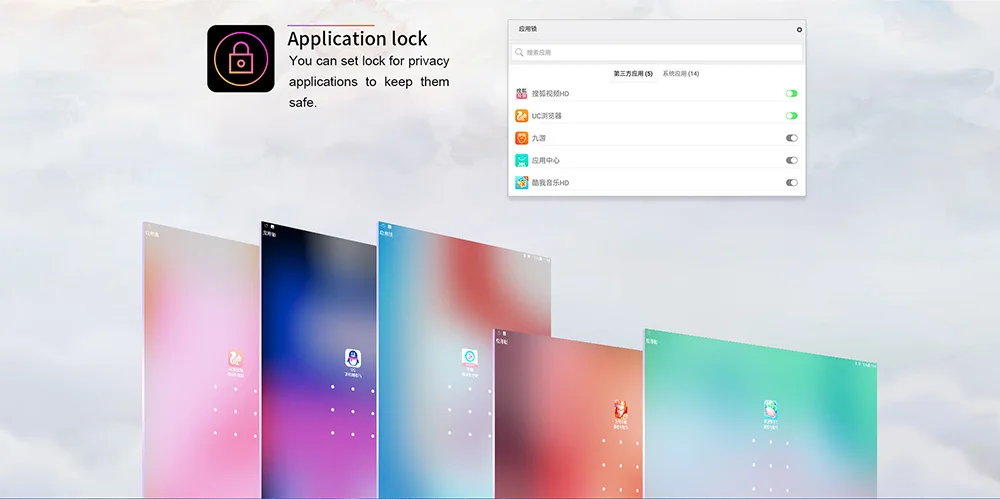Switch to 第三方应用 (5) tab

point(633,73)
